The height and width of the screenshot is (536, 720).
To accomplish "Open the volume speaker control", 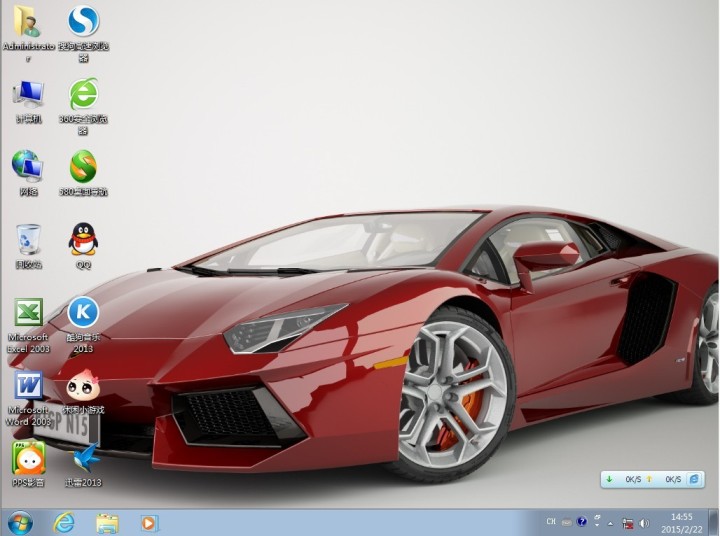I will (644, 522).
